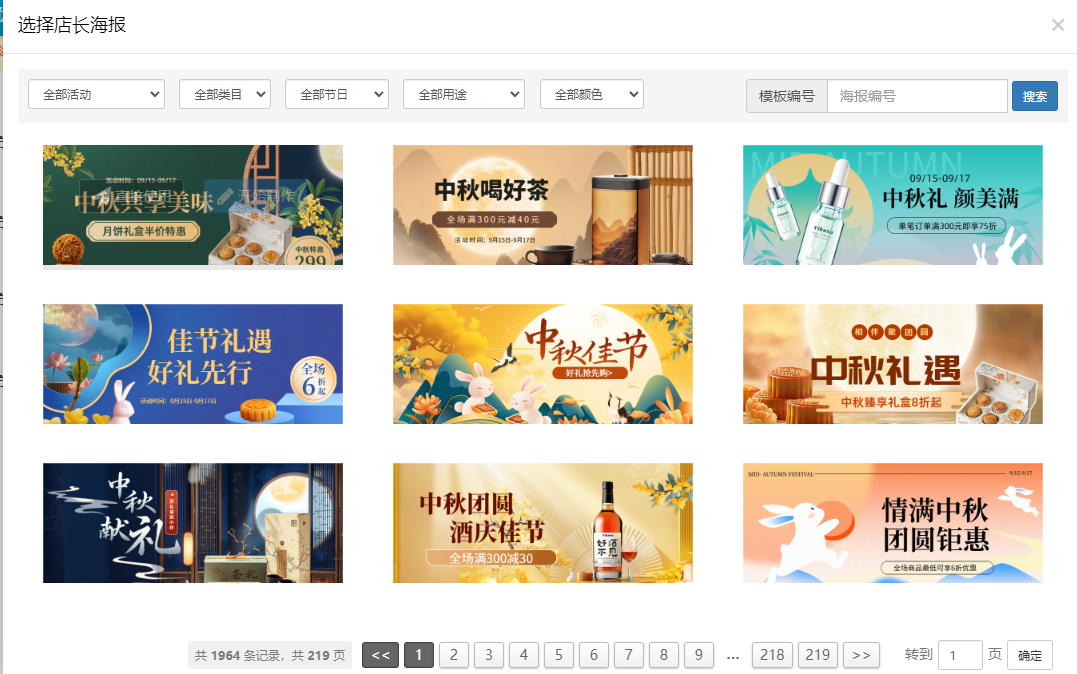Image resolution: width=1077 pixels, height=674 pixels.
Task: Click the 转到 page number input box
Action: [959, 655]
